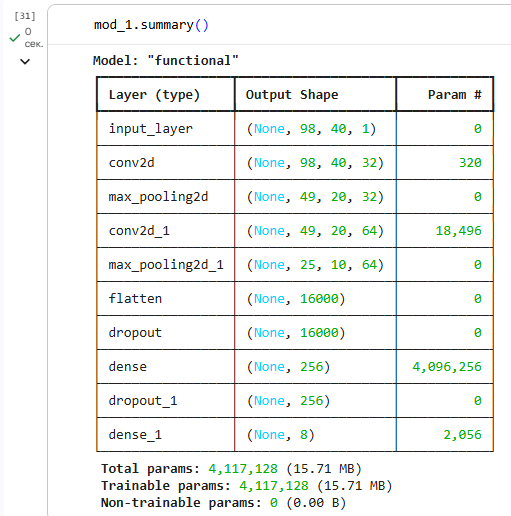The image size is (511, 516).
Task: Click the Output Shape column header
Action: tap(292, 95)
